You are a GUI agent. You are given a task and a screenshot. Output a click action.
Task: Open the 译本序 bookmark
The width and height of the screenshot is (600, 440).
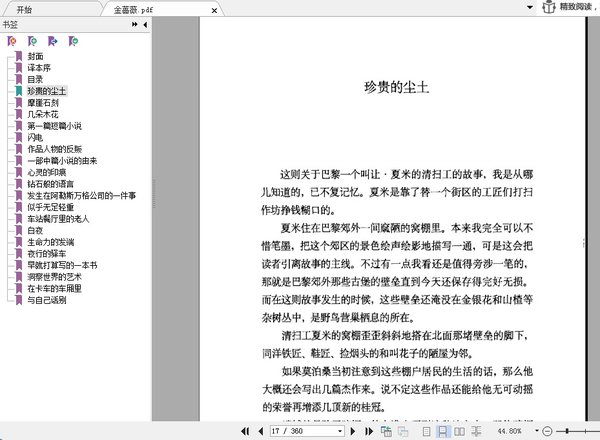39,68
